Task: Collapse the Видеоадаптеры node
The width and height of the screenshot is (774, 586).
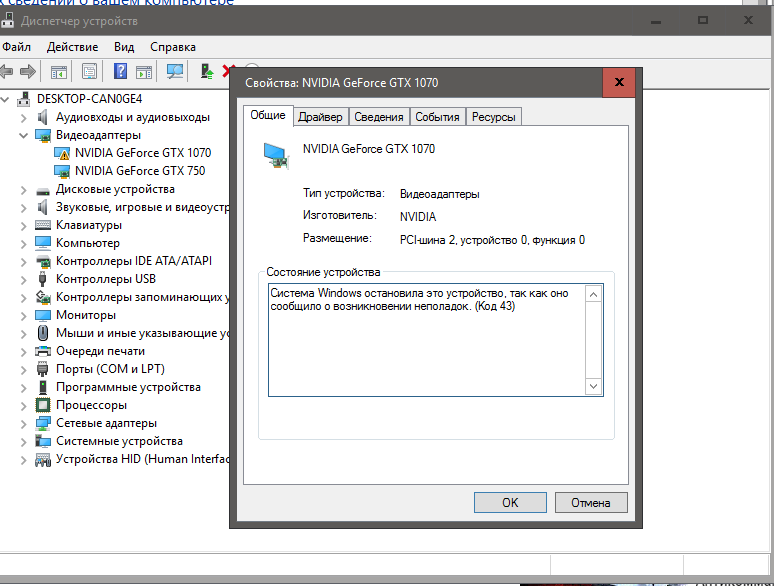Action: coord(23,135)
